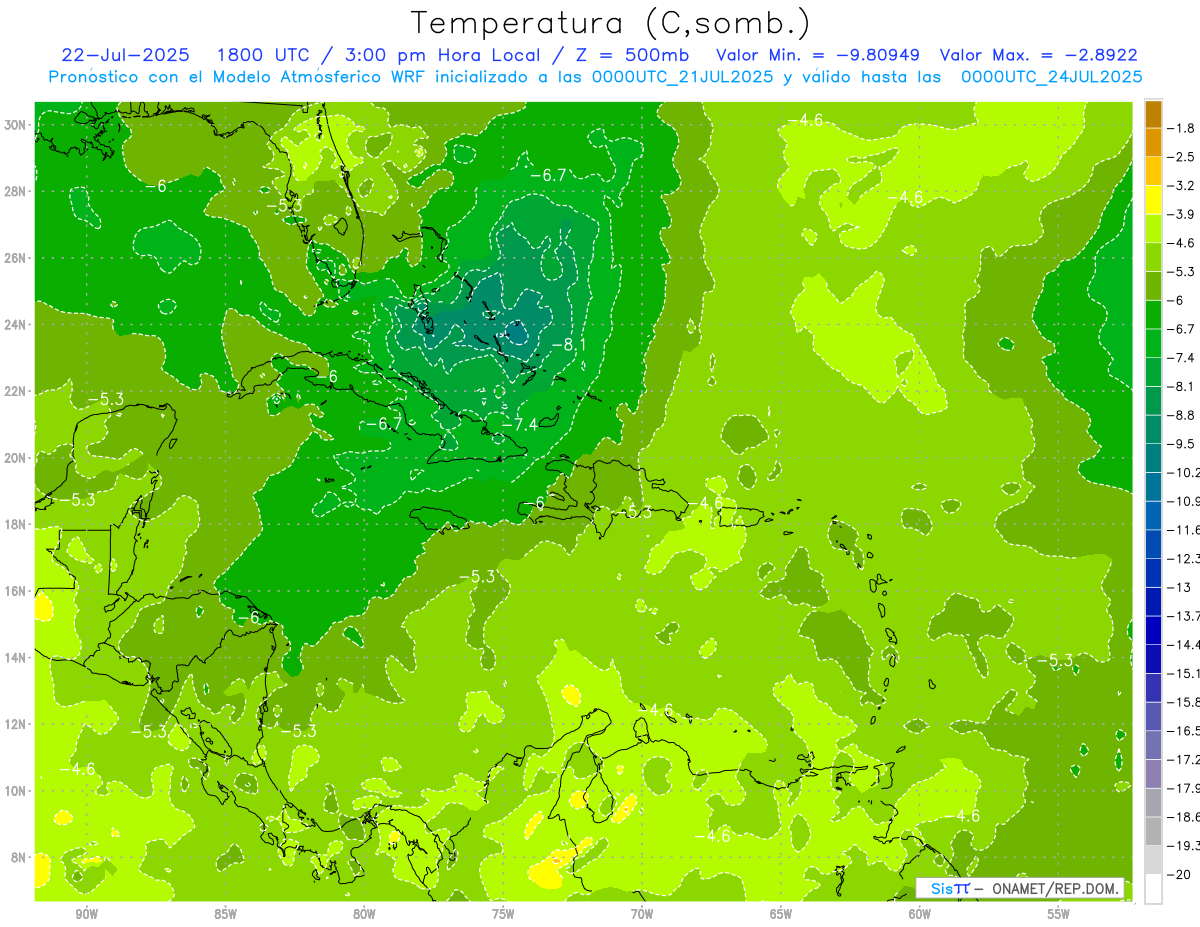Click the '0000UTC_24JUL2025' valid-until timestamp

(x=1051, y=76)
